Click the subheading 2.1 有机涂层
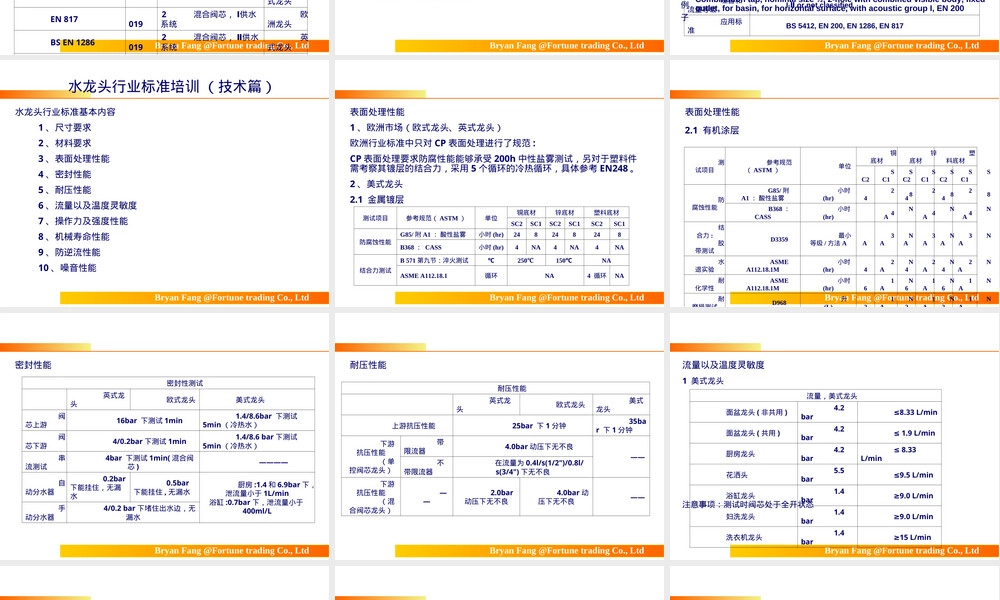Screen dimensions: 1000x600 (712, 130)
